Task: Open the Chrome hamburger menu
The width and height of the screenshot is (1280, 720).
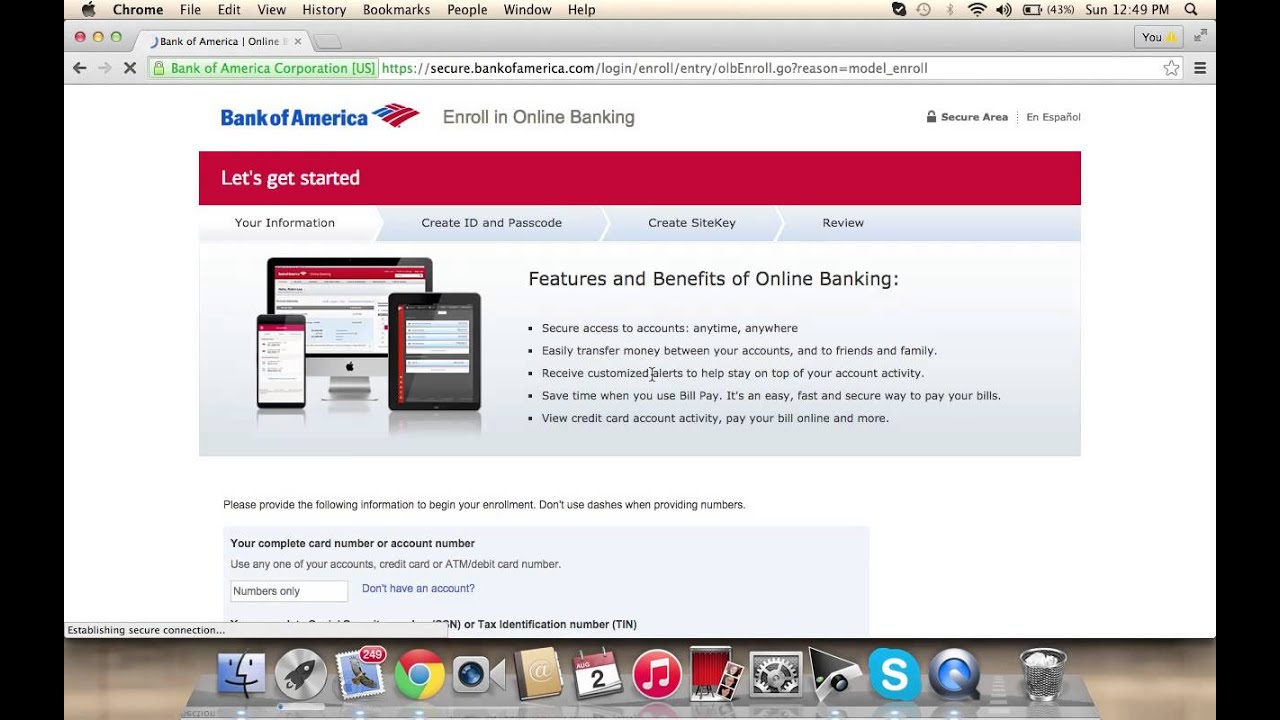Action: [1200, 68]
